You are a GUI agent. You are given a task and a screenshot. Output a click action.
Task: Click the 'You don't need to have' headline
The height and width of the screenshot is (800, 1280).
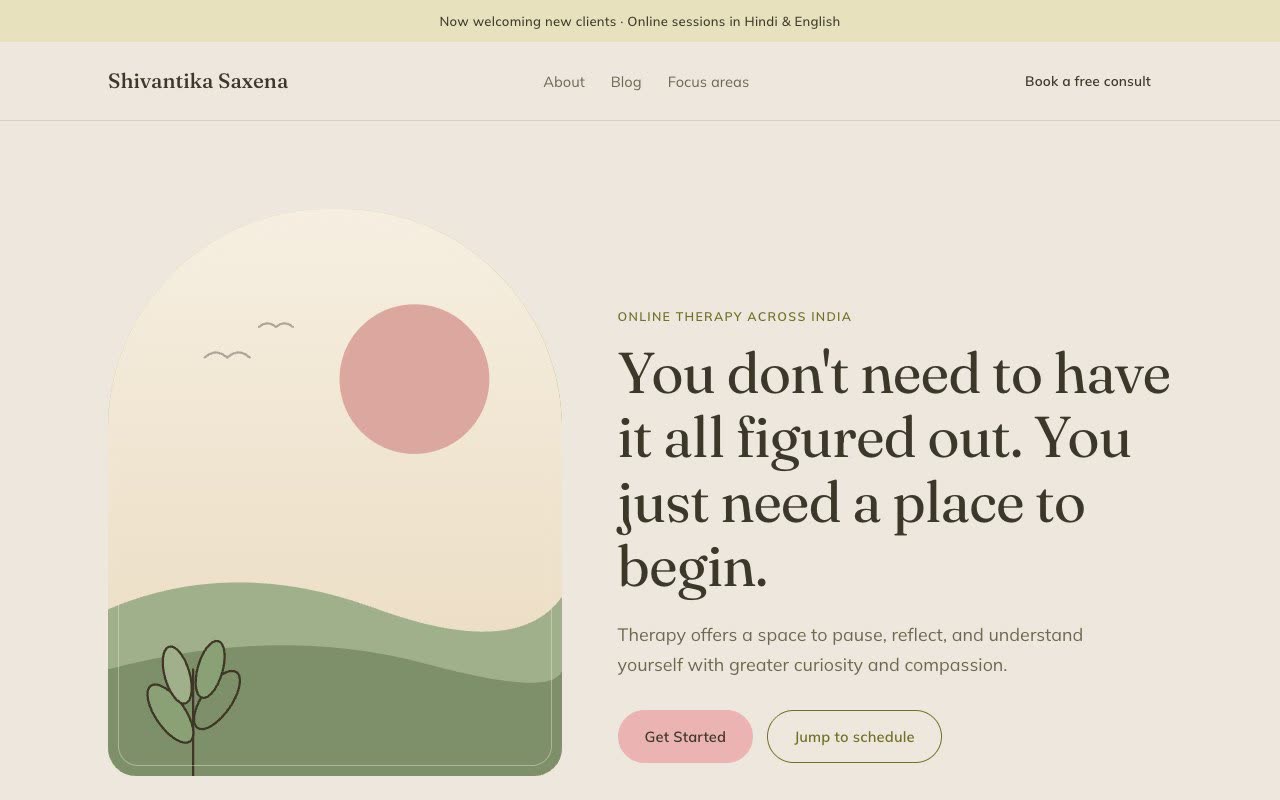pos(894,470)
